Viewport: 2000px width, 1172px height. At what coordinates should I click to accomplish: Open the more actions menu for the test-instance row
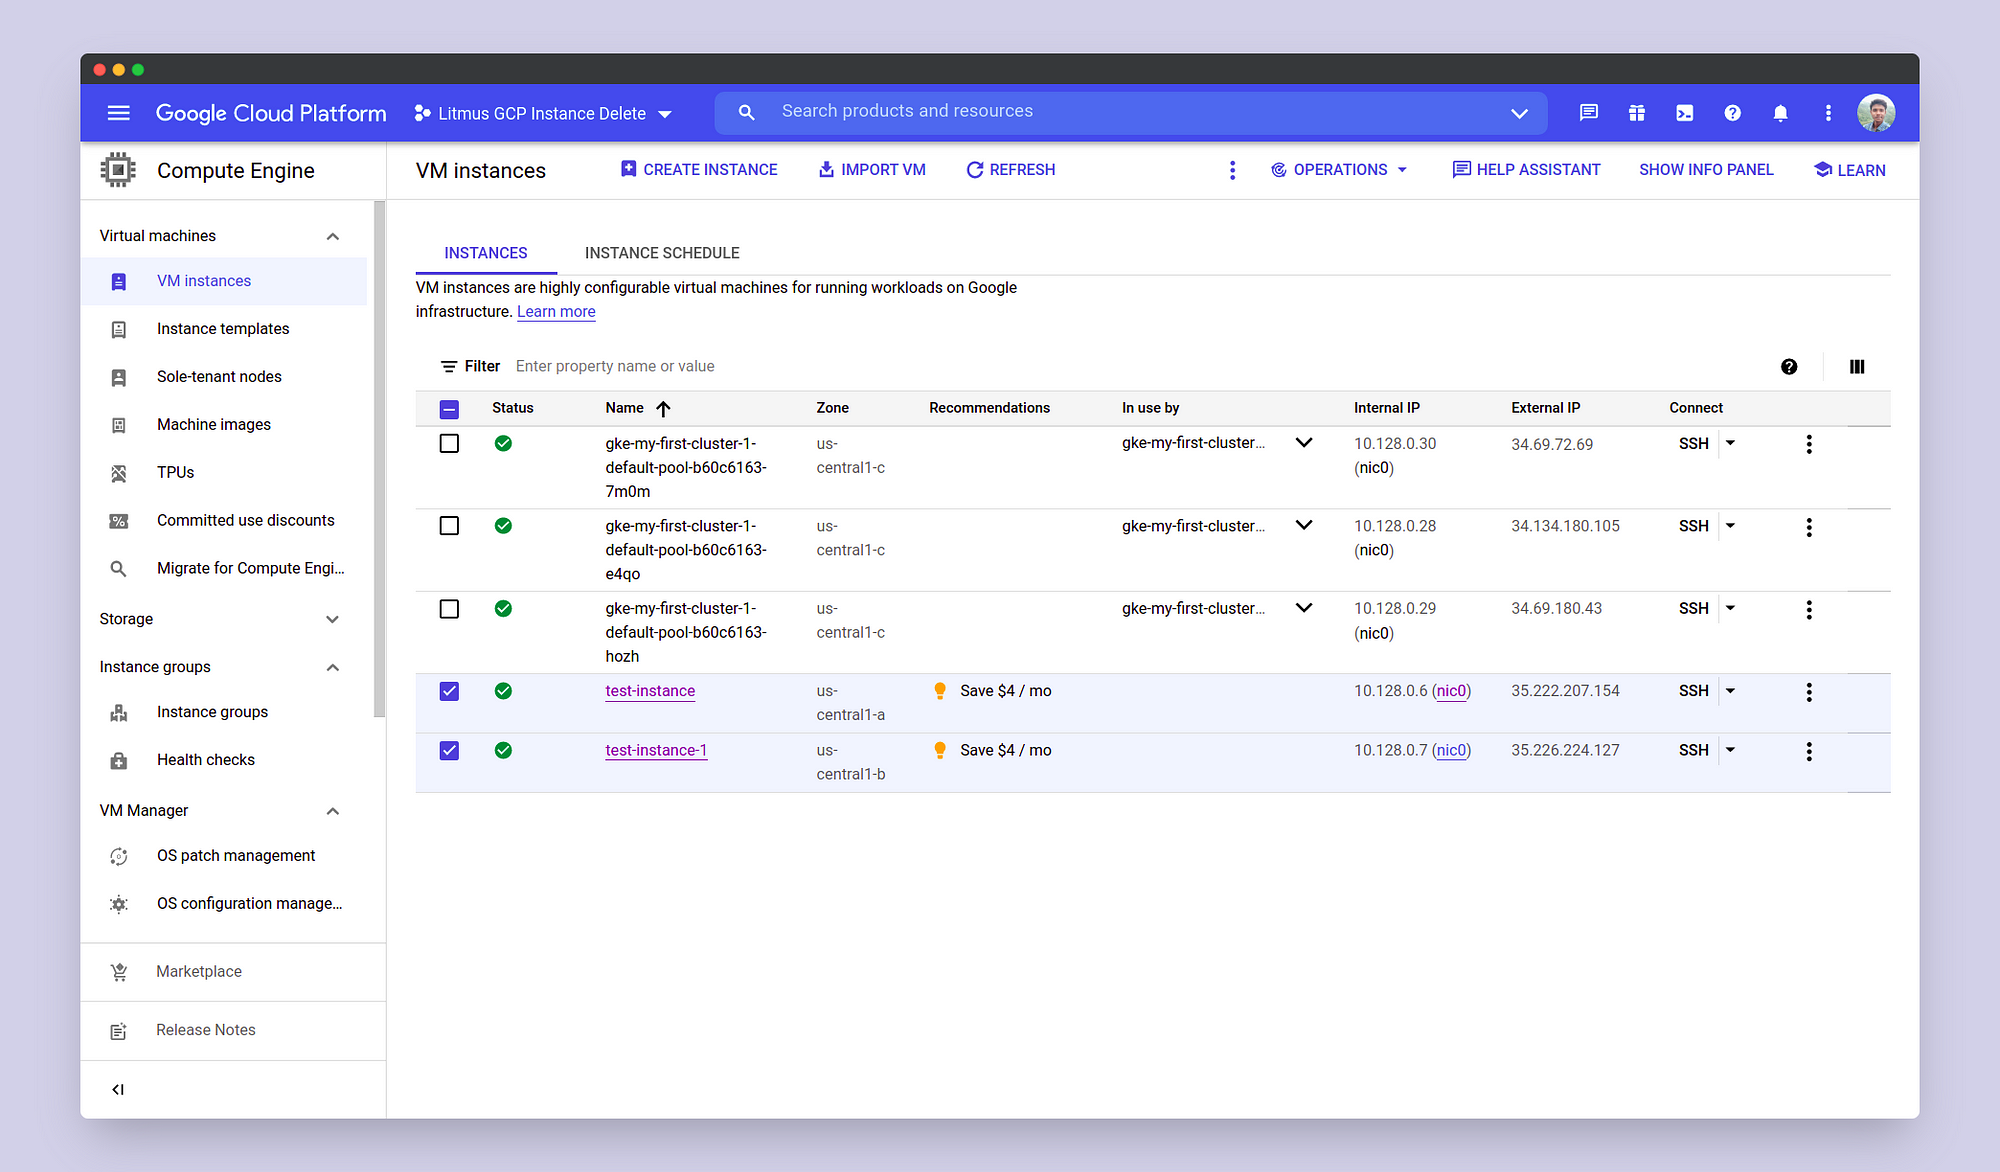click(x=1809, y=692)
